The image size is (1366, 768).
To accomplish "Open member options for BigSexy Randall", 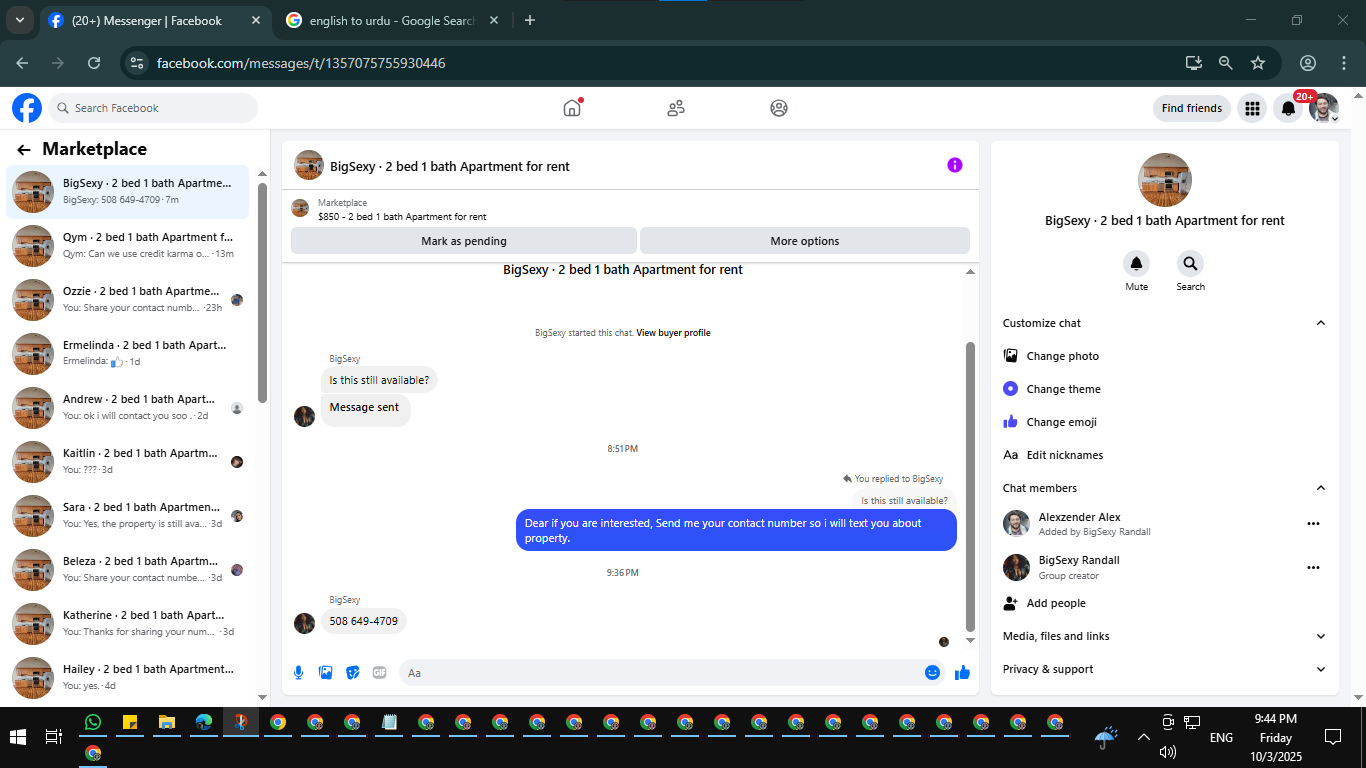I will [x=1313, y=567].
